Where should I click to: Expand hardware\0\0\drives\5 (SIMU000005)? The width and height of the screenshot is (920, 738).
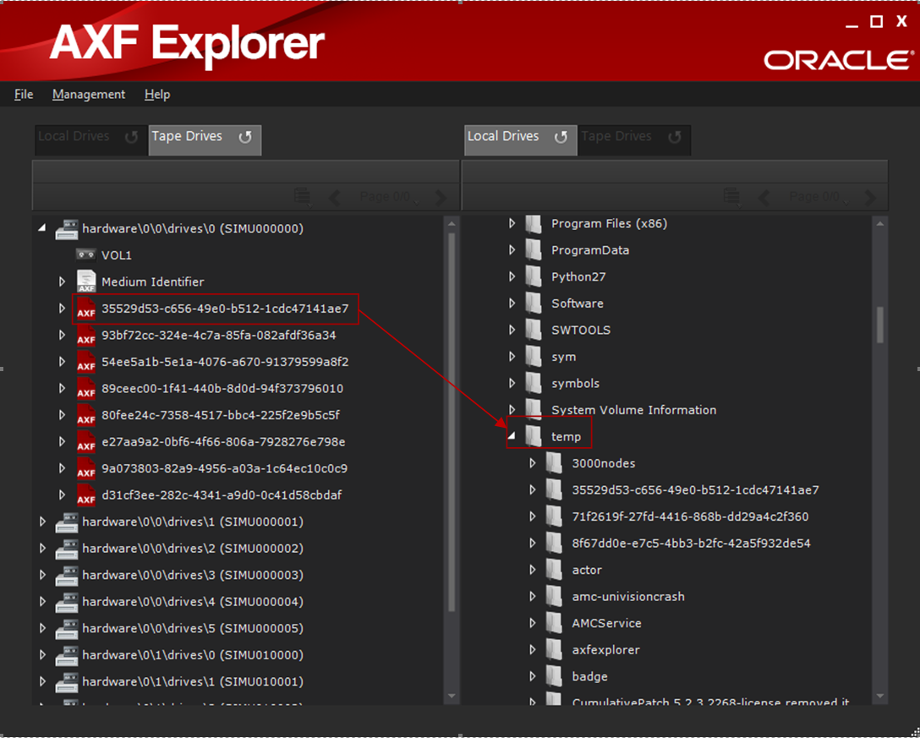pyautogui.click(x=42, y=628)
